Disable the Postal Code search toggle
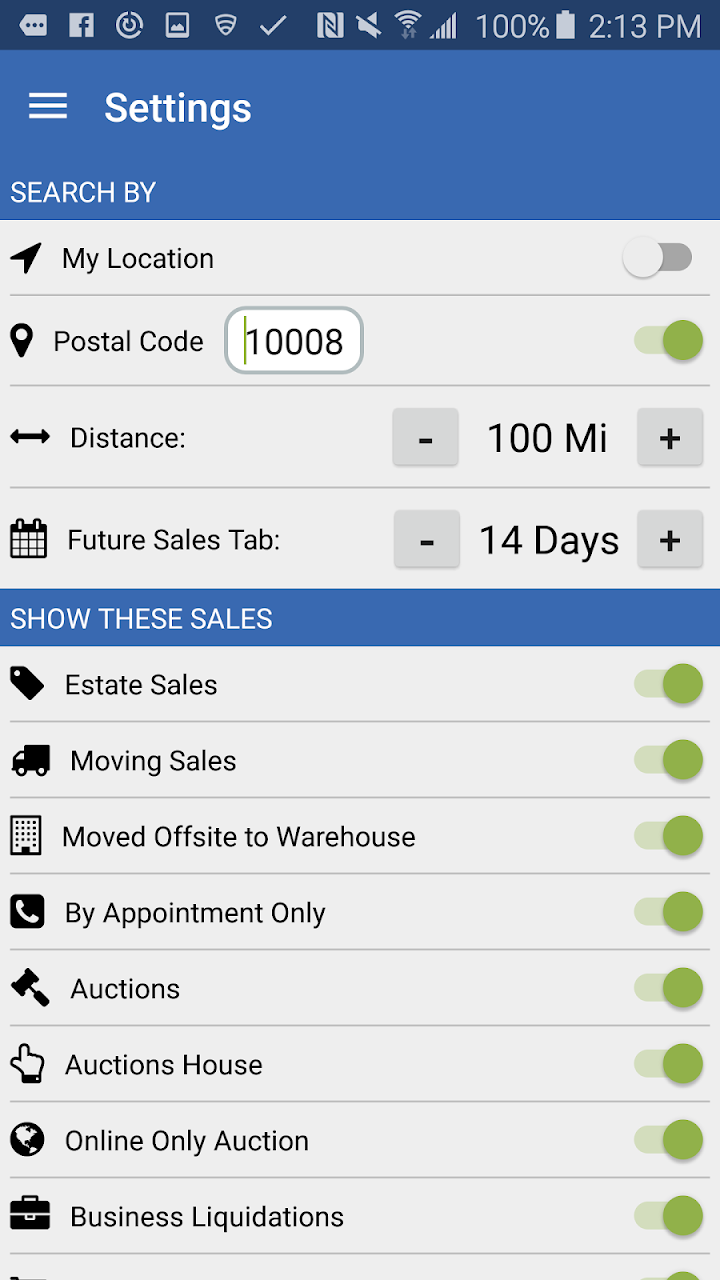 668,341
